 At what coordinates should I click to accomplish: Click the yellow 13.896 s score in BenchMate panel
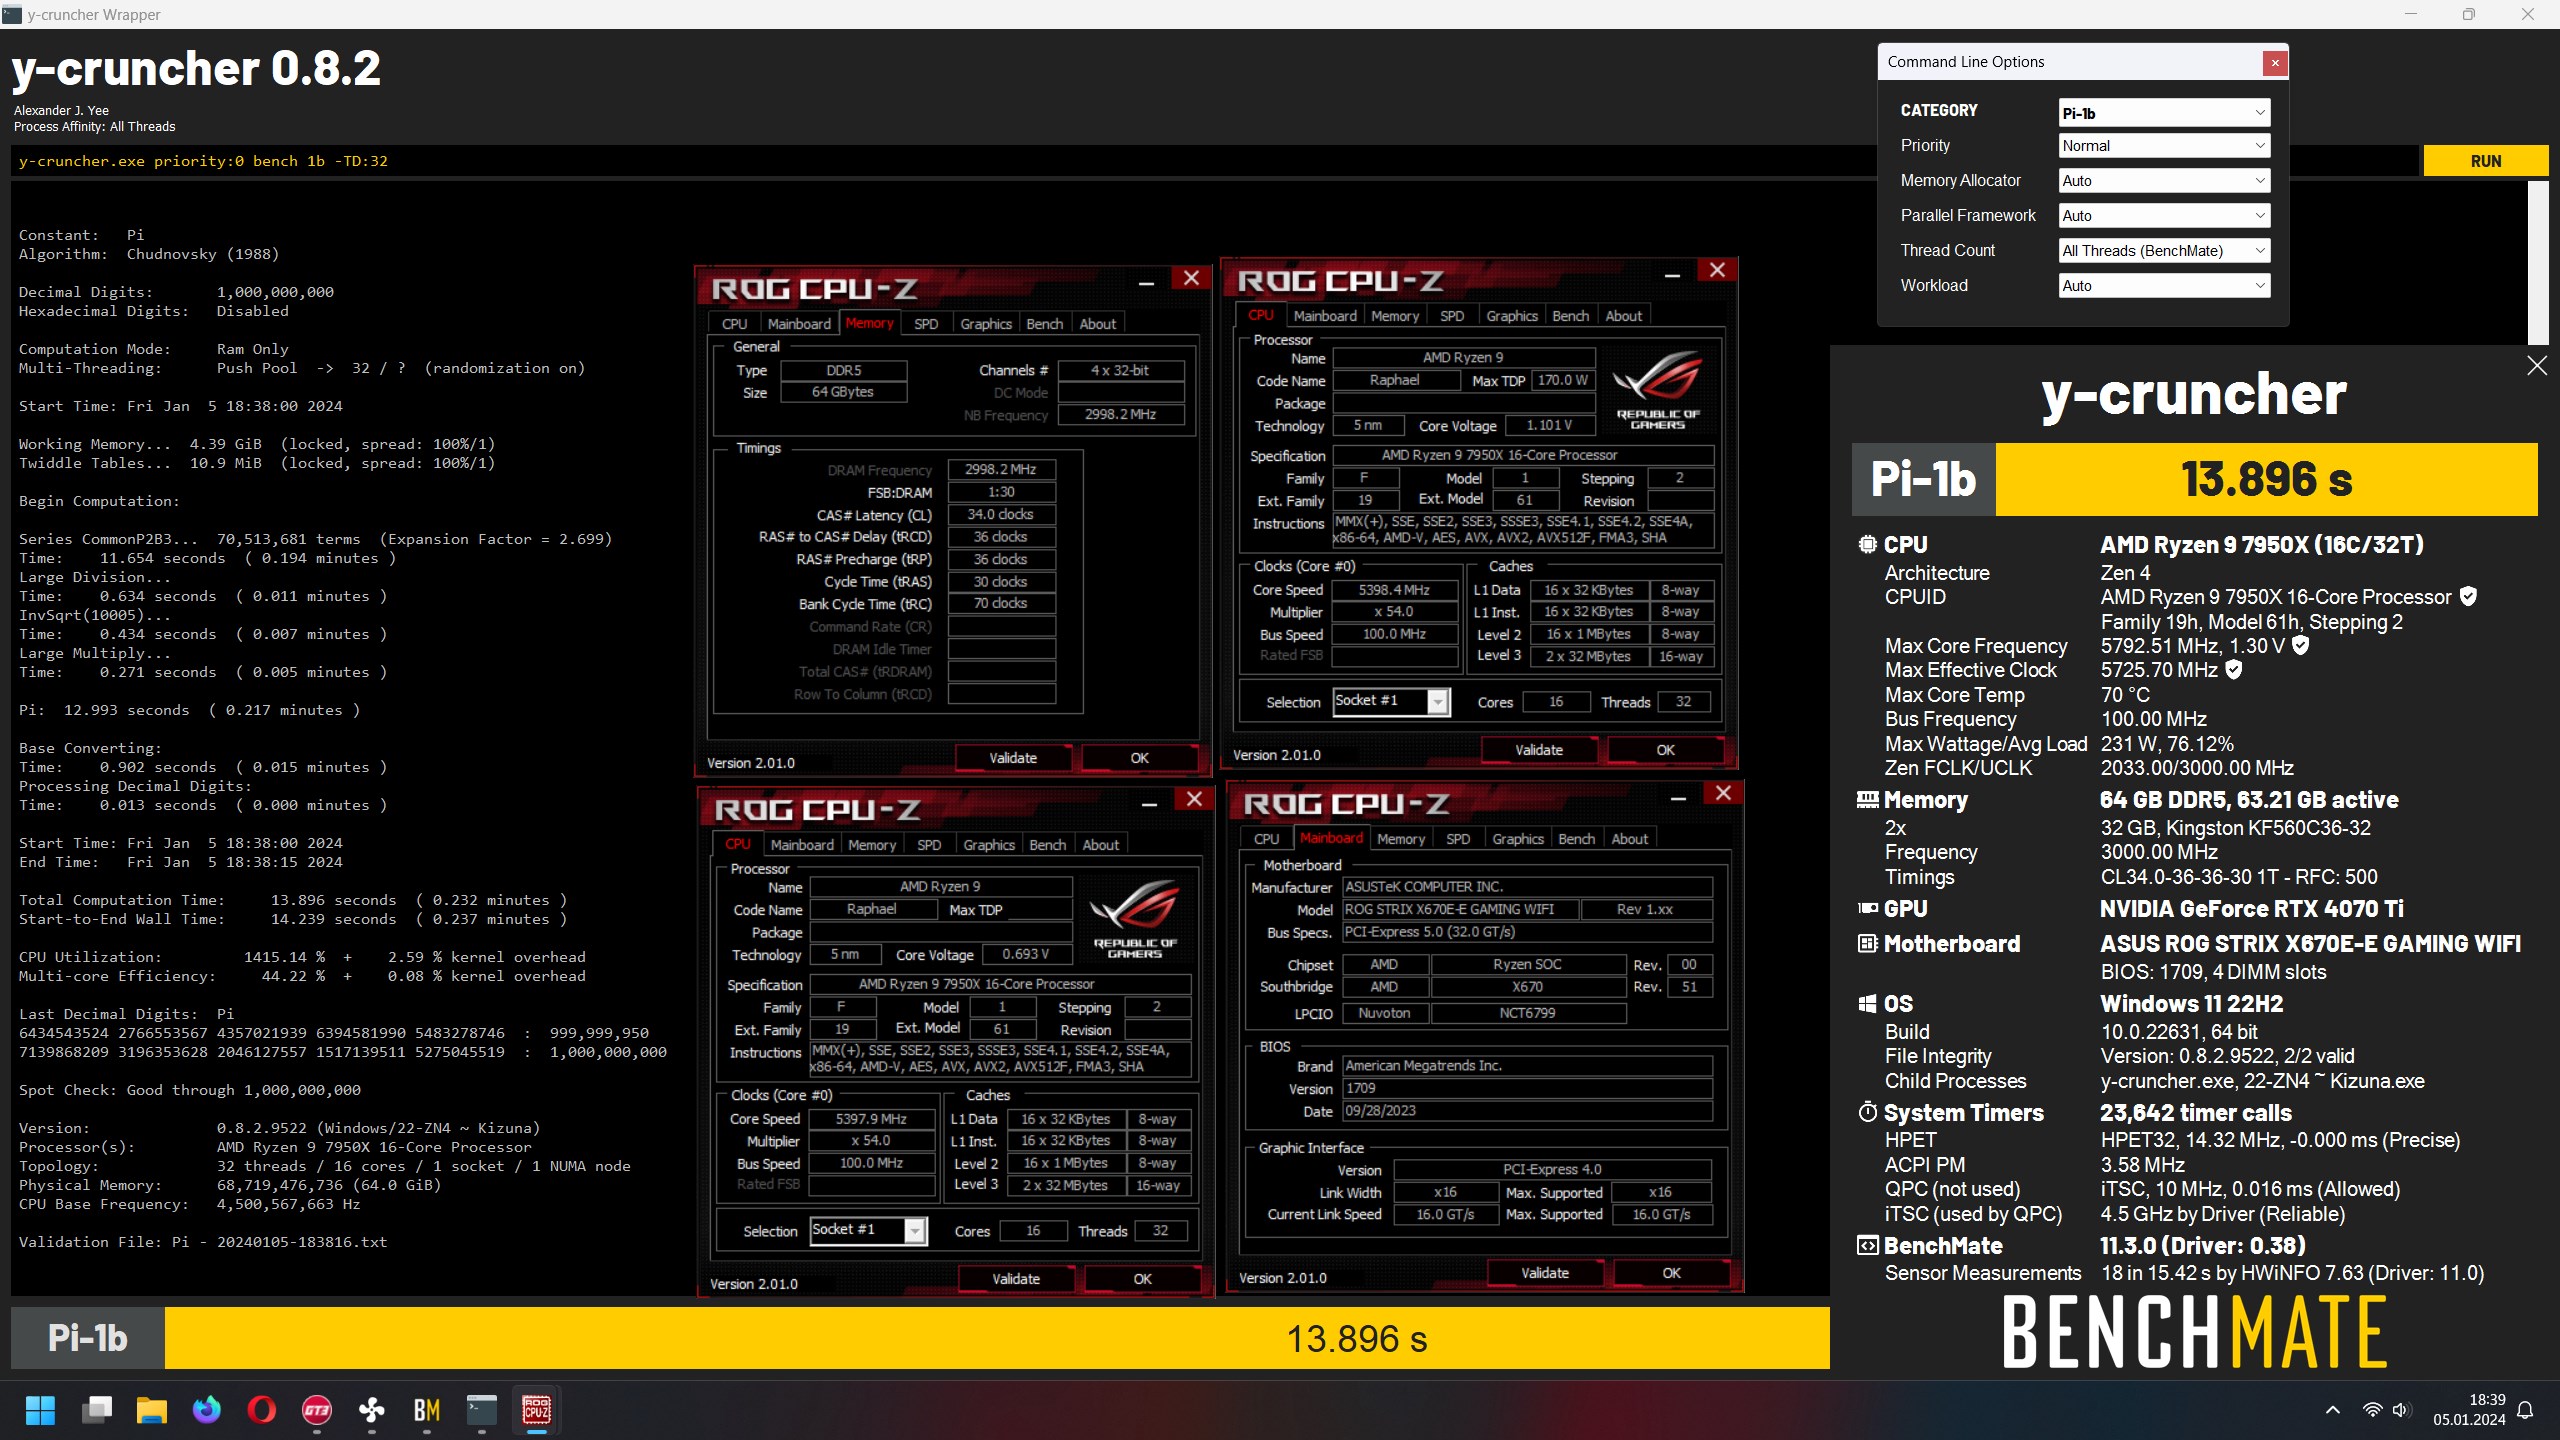[x=2266, y=479]
